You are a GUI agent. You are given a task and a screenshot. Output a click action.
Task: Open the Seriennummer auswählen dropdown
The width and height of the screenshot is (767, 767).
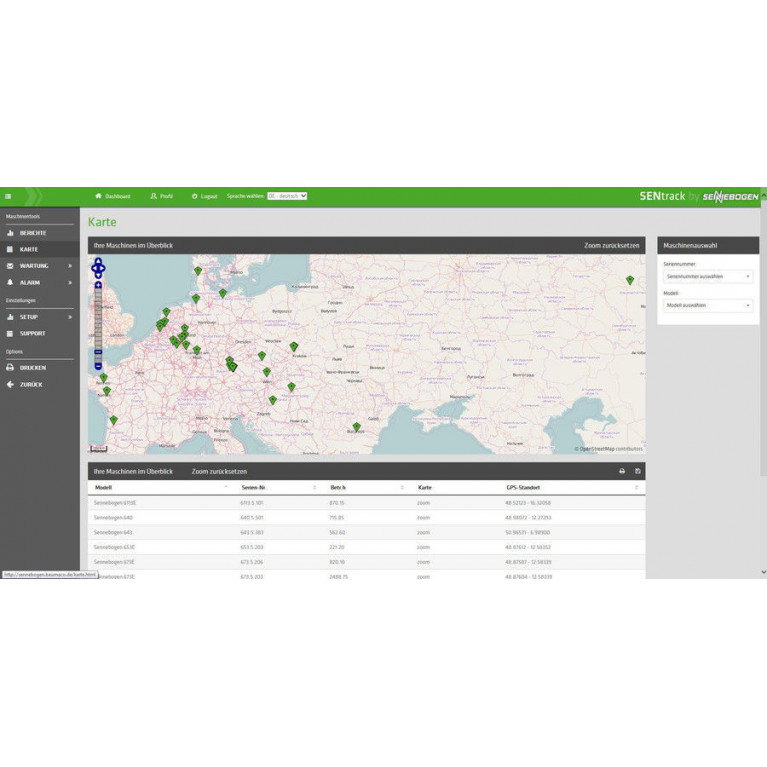(708, 276)
